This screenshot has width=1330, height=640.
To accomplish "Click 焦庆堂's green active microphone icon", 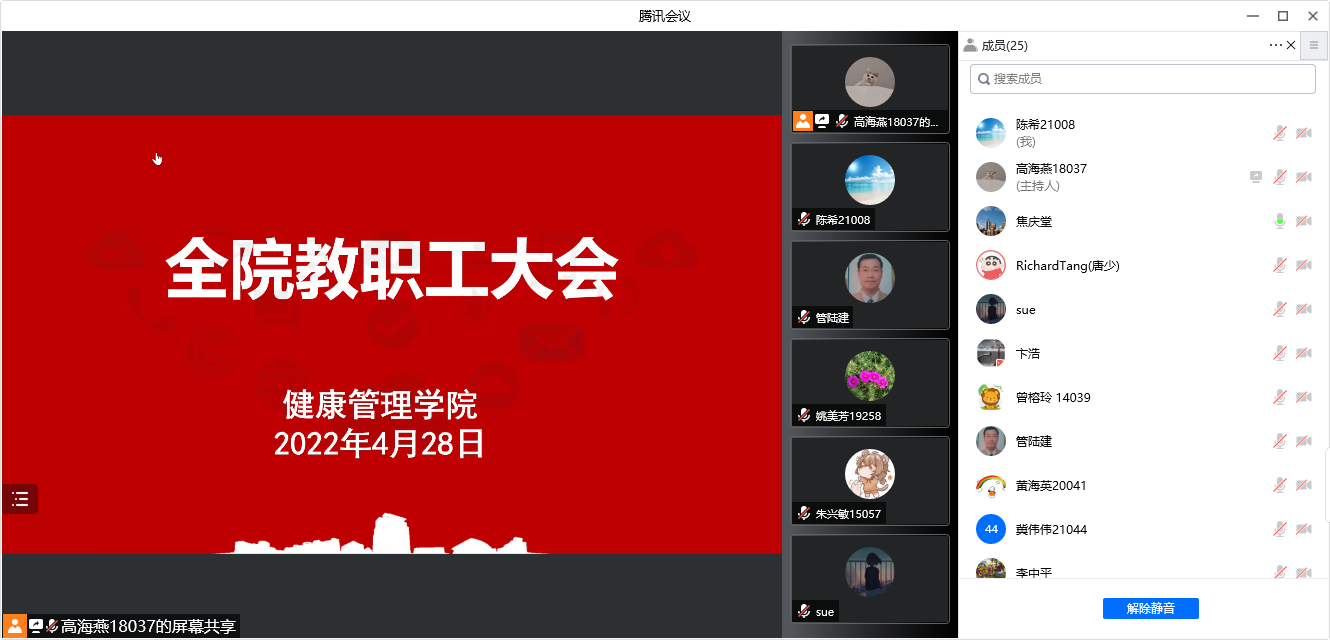I will [x=1279, y=221].
